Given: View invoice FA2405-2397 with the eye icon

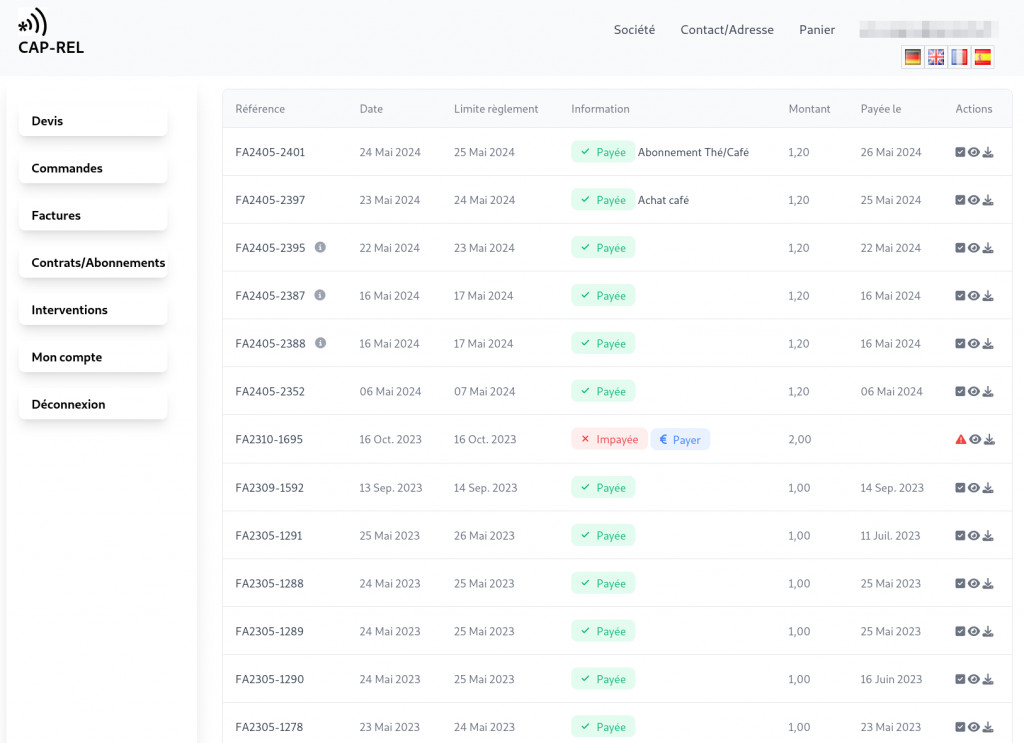Looking at the screenshot, I should pyautogui.click(x=974, y=200).
